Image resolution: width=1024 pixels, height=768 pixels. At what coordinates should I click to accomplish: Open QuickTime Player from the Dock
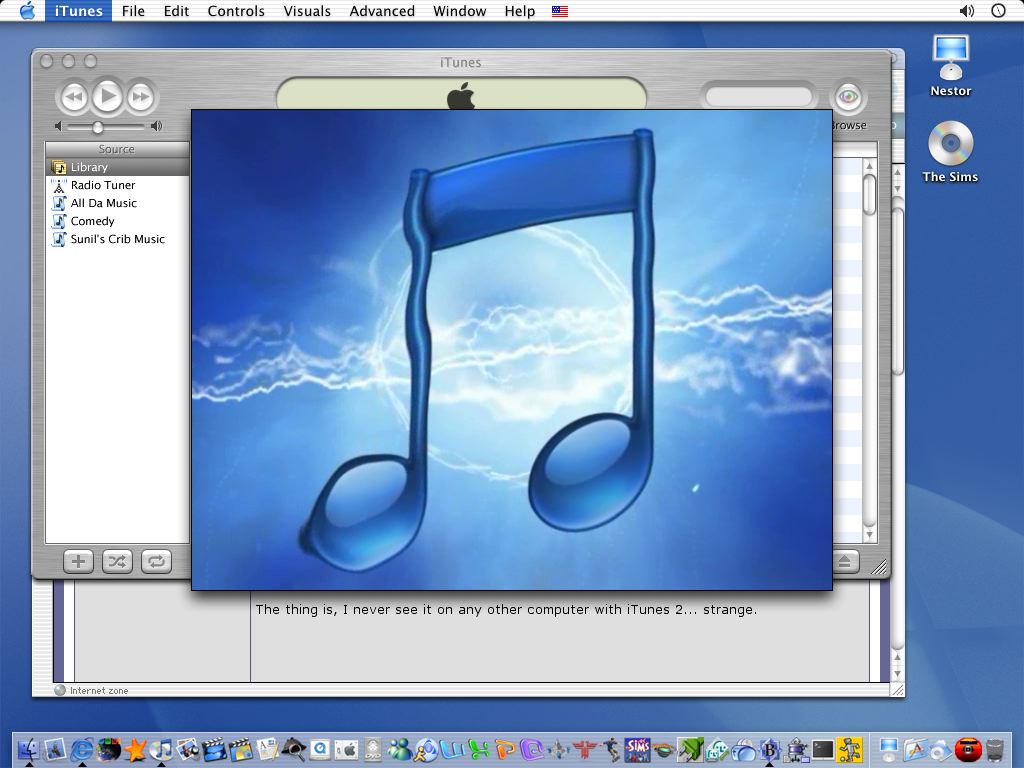click(320, 750)
